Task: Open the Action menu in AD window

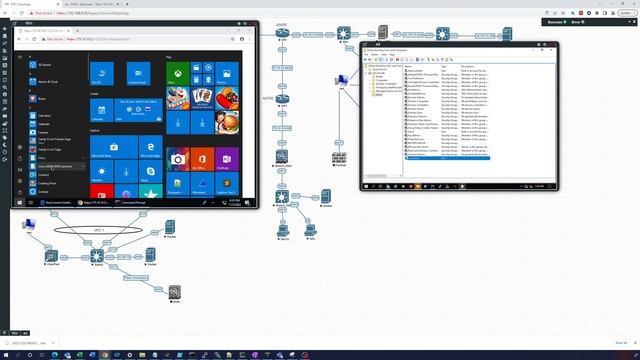Action: pos(375,54)
